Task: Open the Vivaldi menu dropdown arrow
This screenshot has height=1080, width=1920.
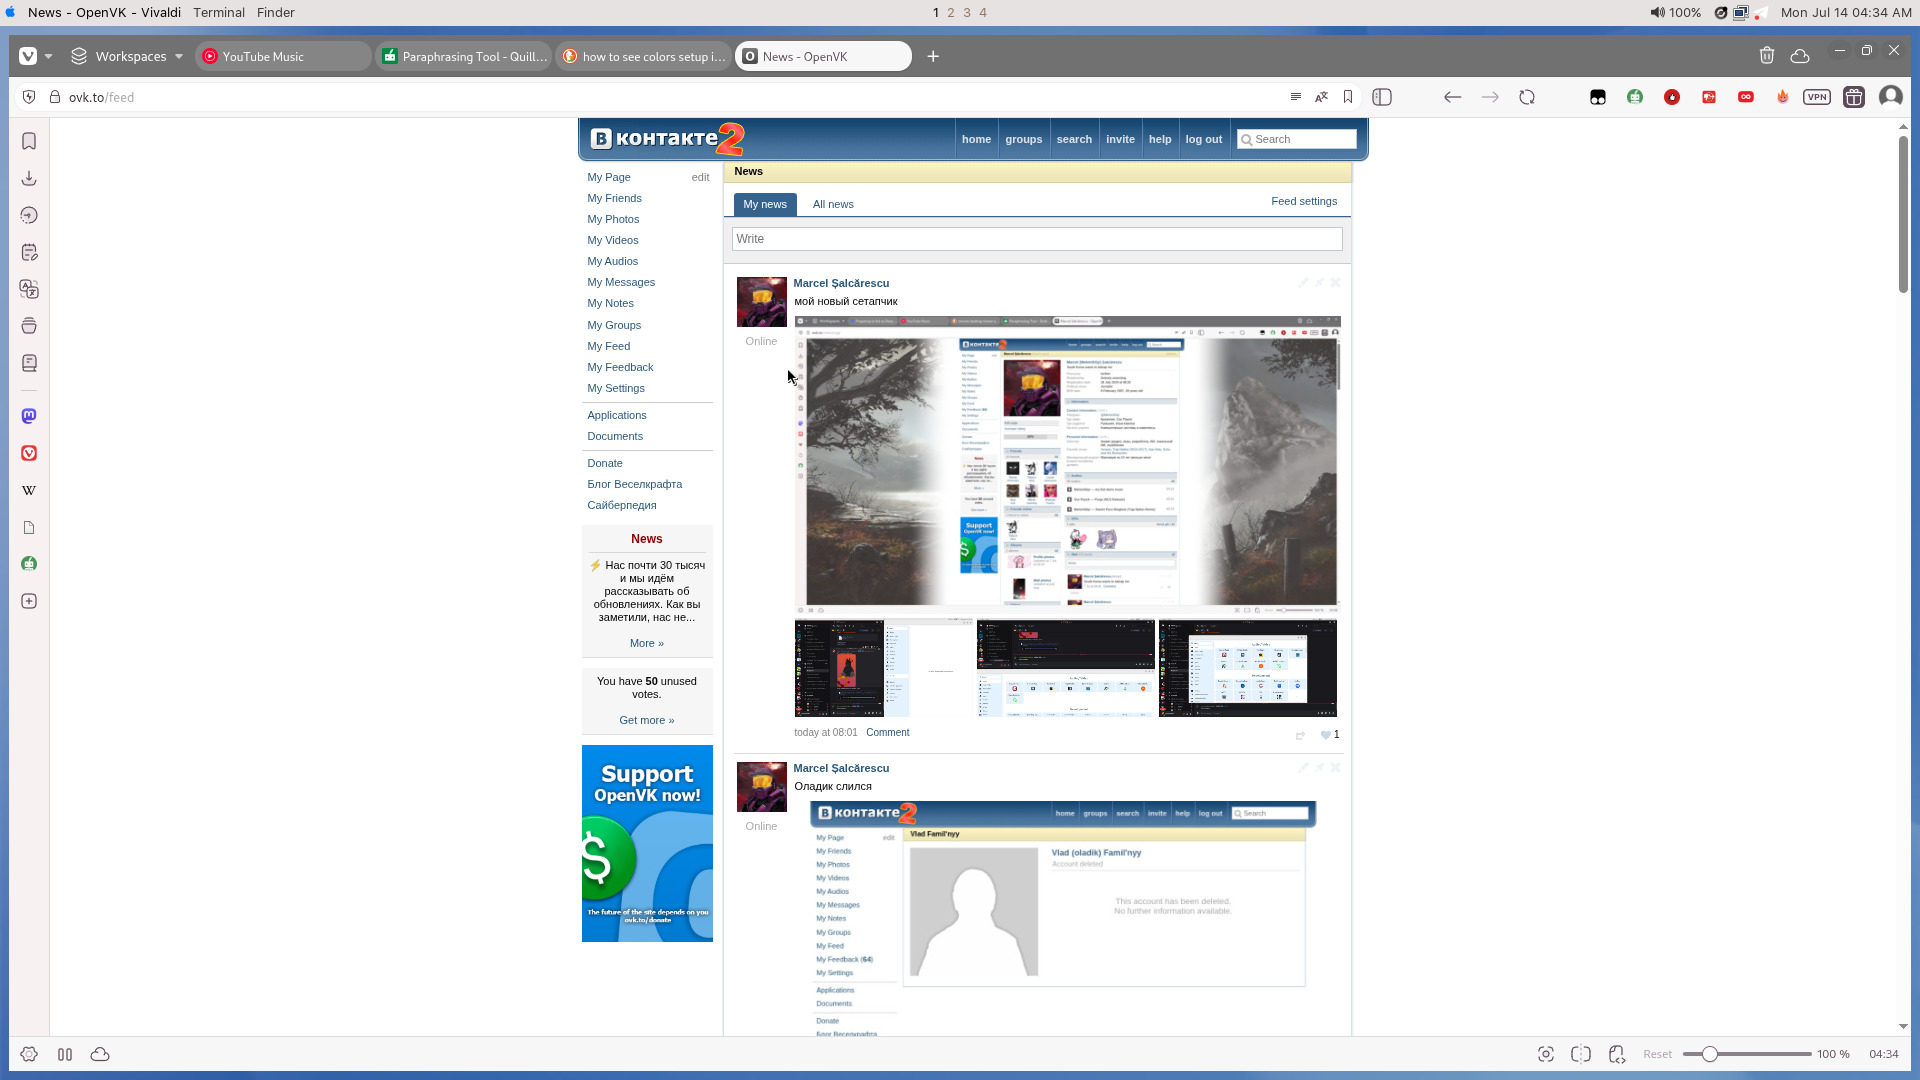Action: tap(48, 57)
